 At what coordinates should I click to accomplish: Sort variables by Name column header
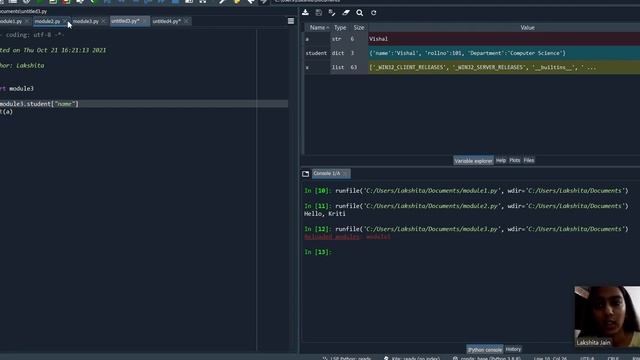(318, 28)
